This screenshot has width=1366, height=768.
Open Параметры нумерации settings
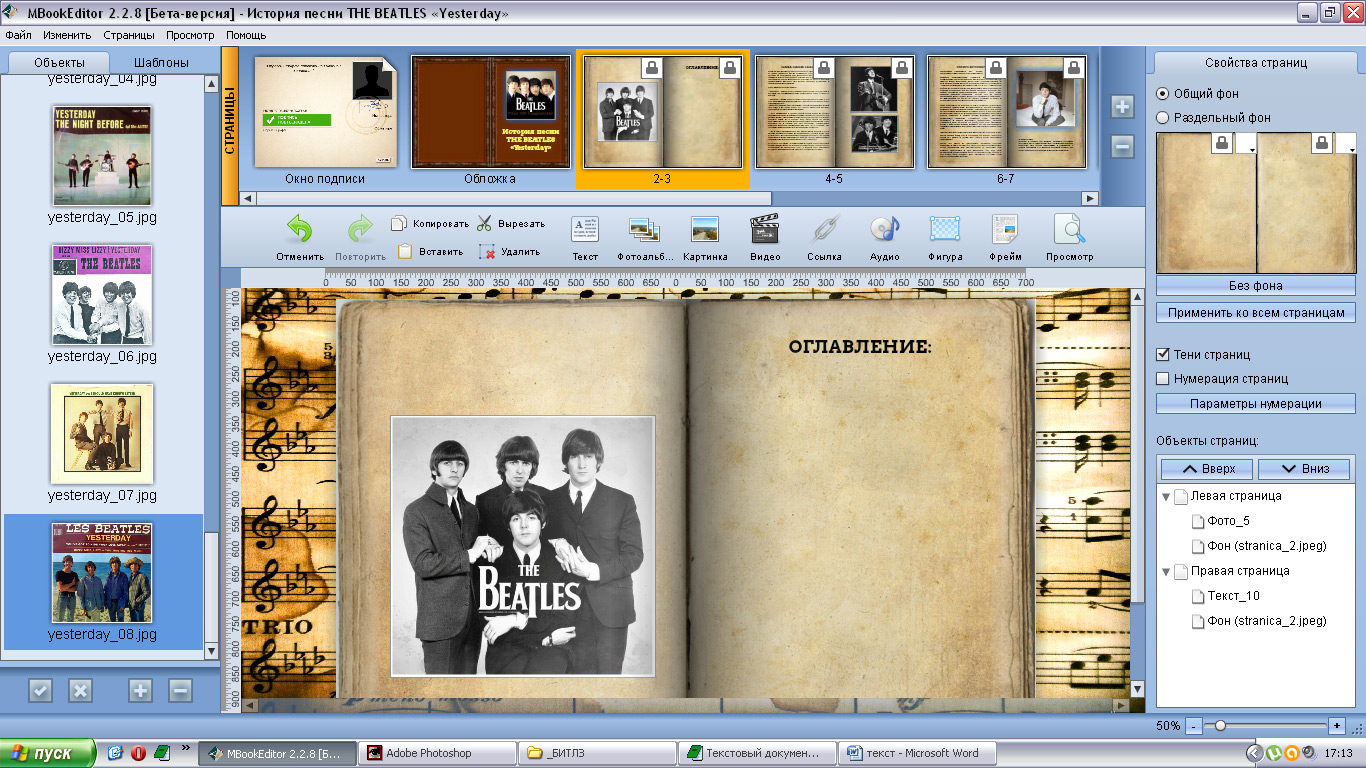(x=1256, y=404)
